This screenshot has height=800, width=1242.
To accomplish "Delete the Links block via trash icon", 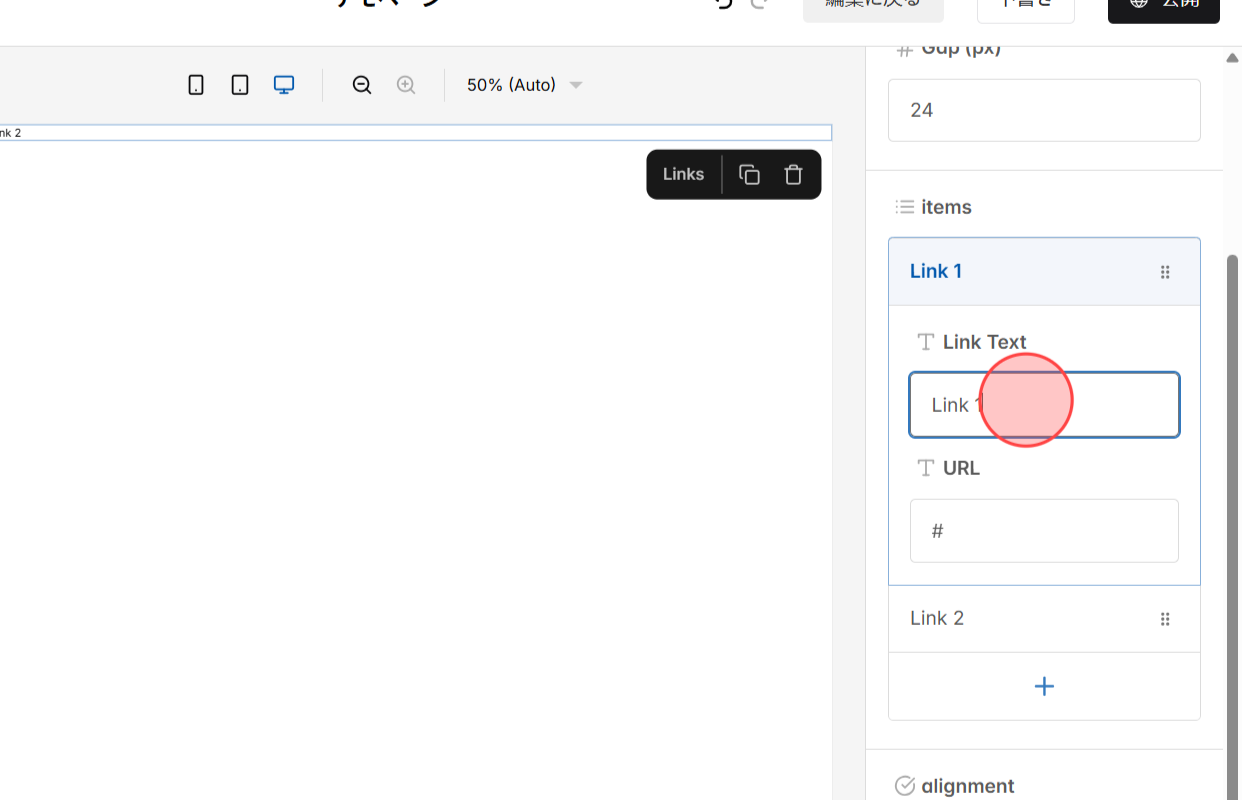I will pyautogui.click(x=793, y=174).
